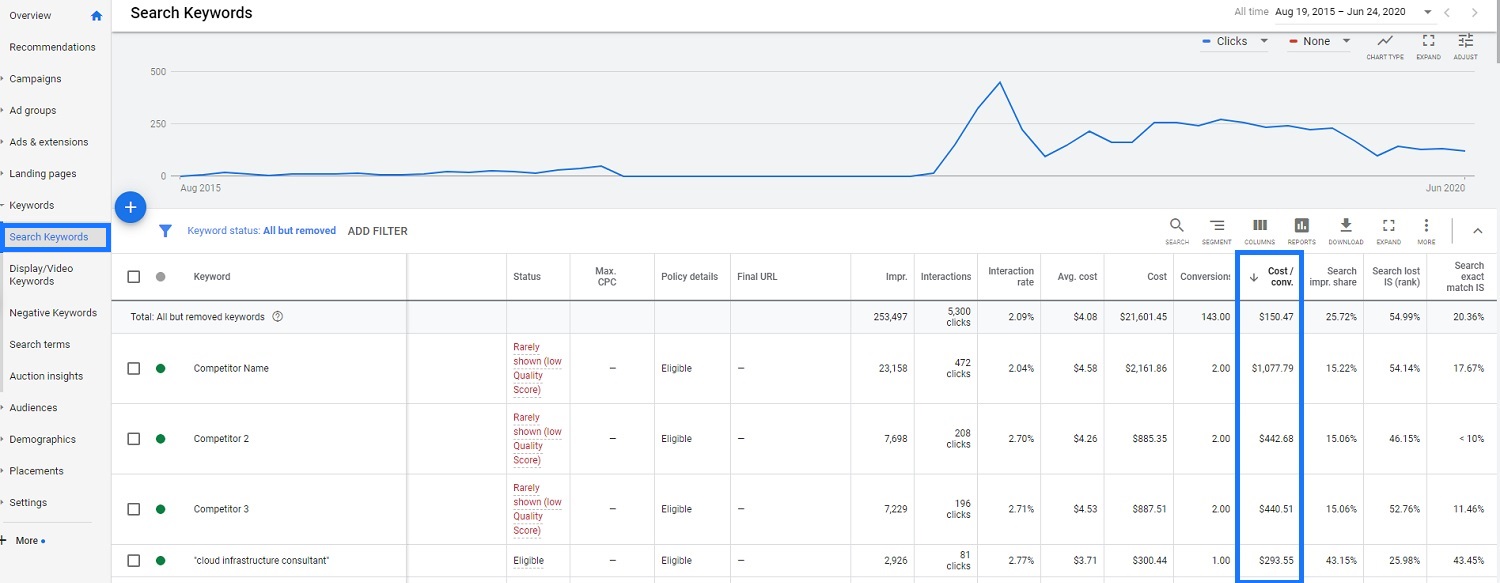Click the Home icon next to Overview
The image size is (1500, 583).
coord(95,15)
